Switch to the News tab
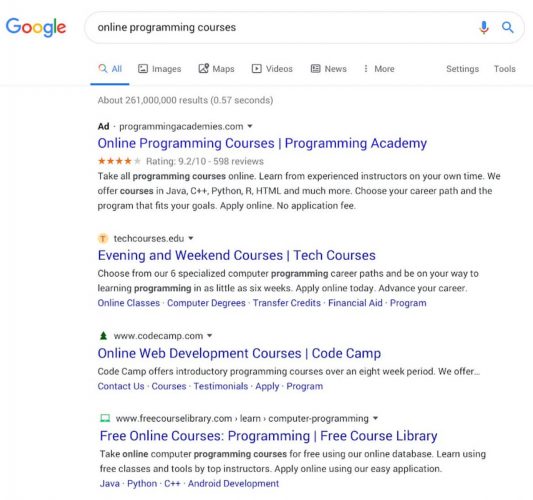 [x=328, y=69]
